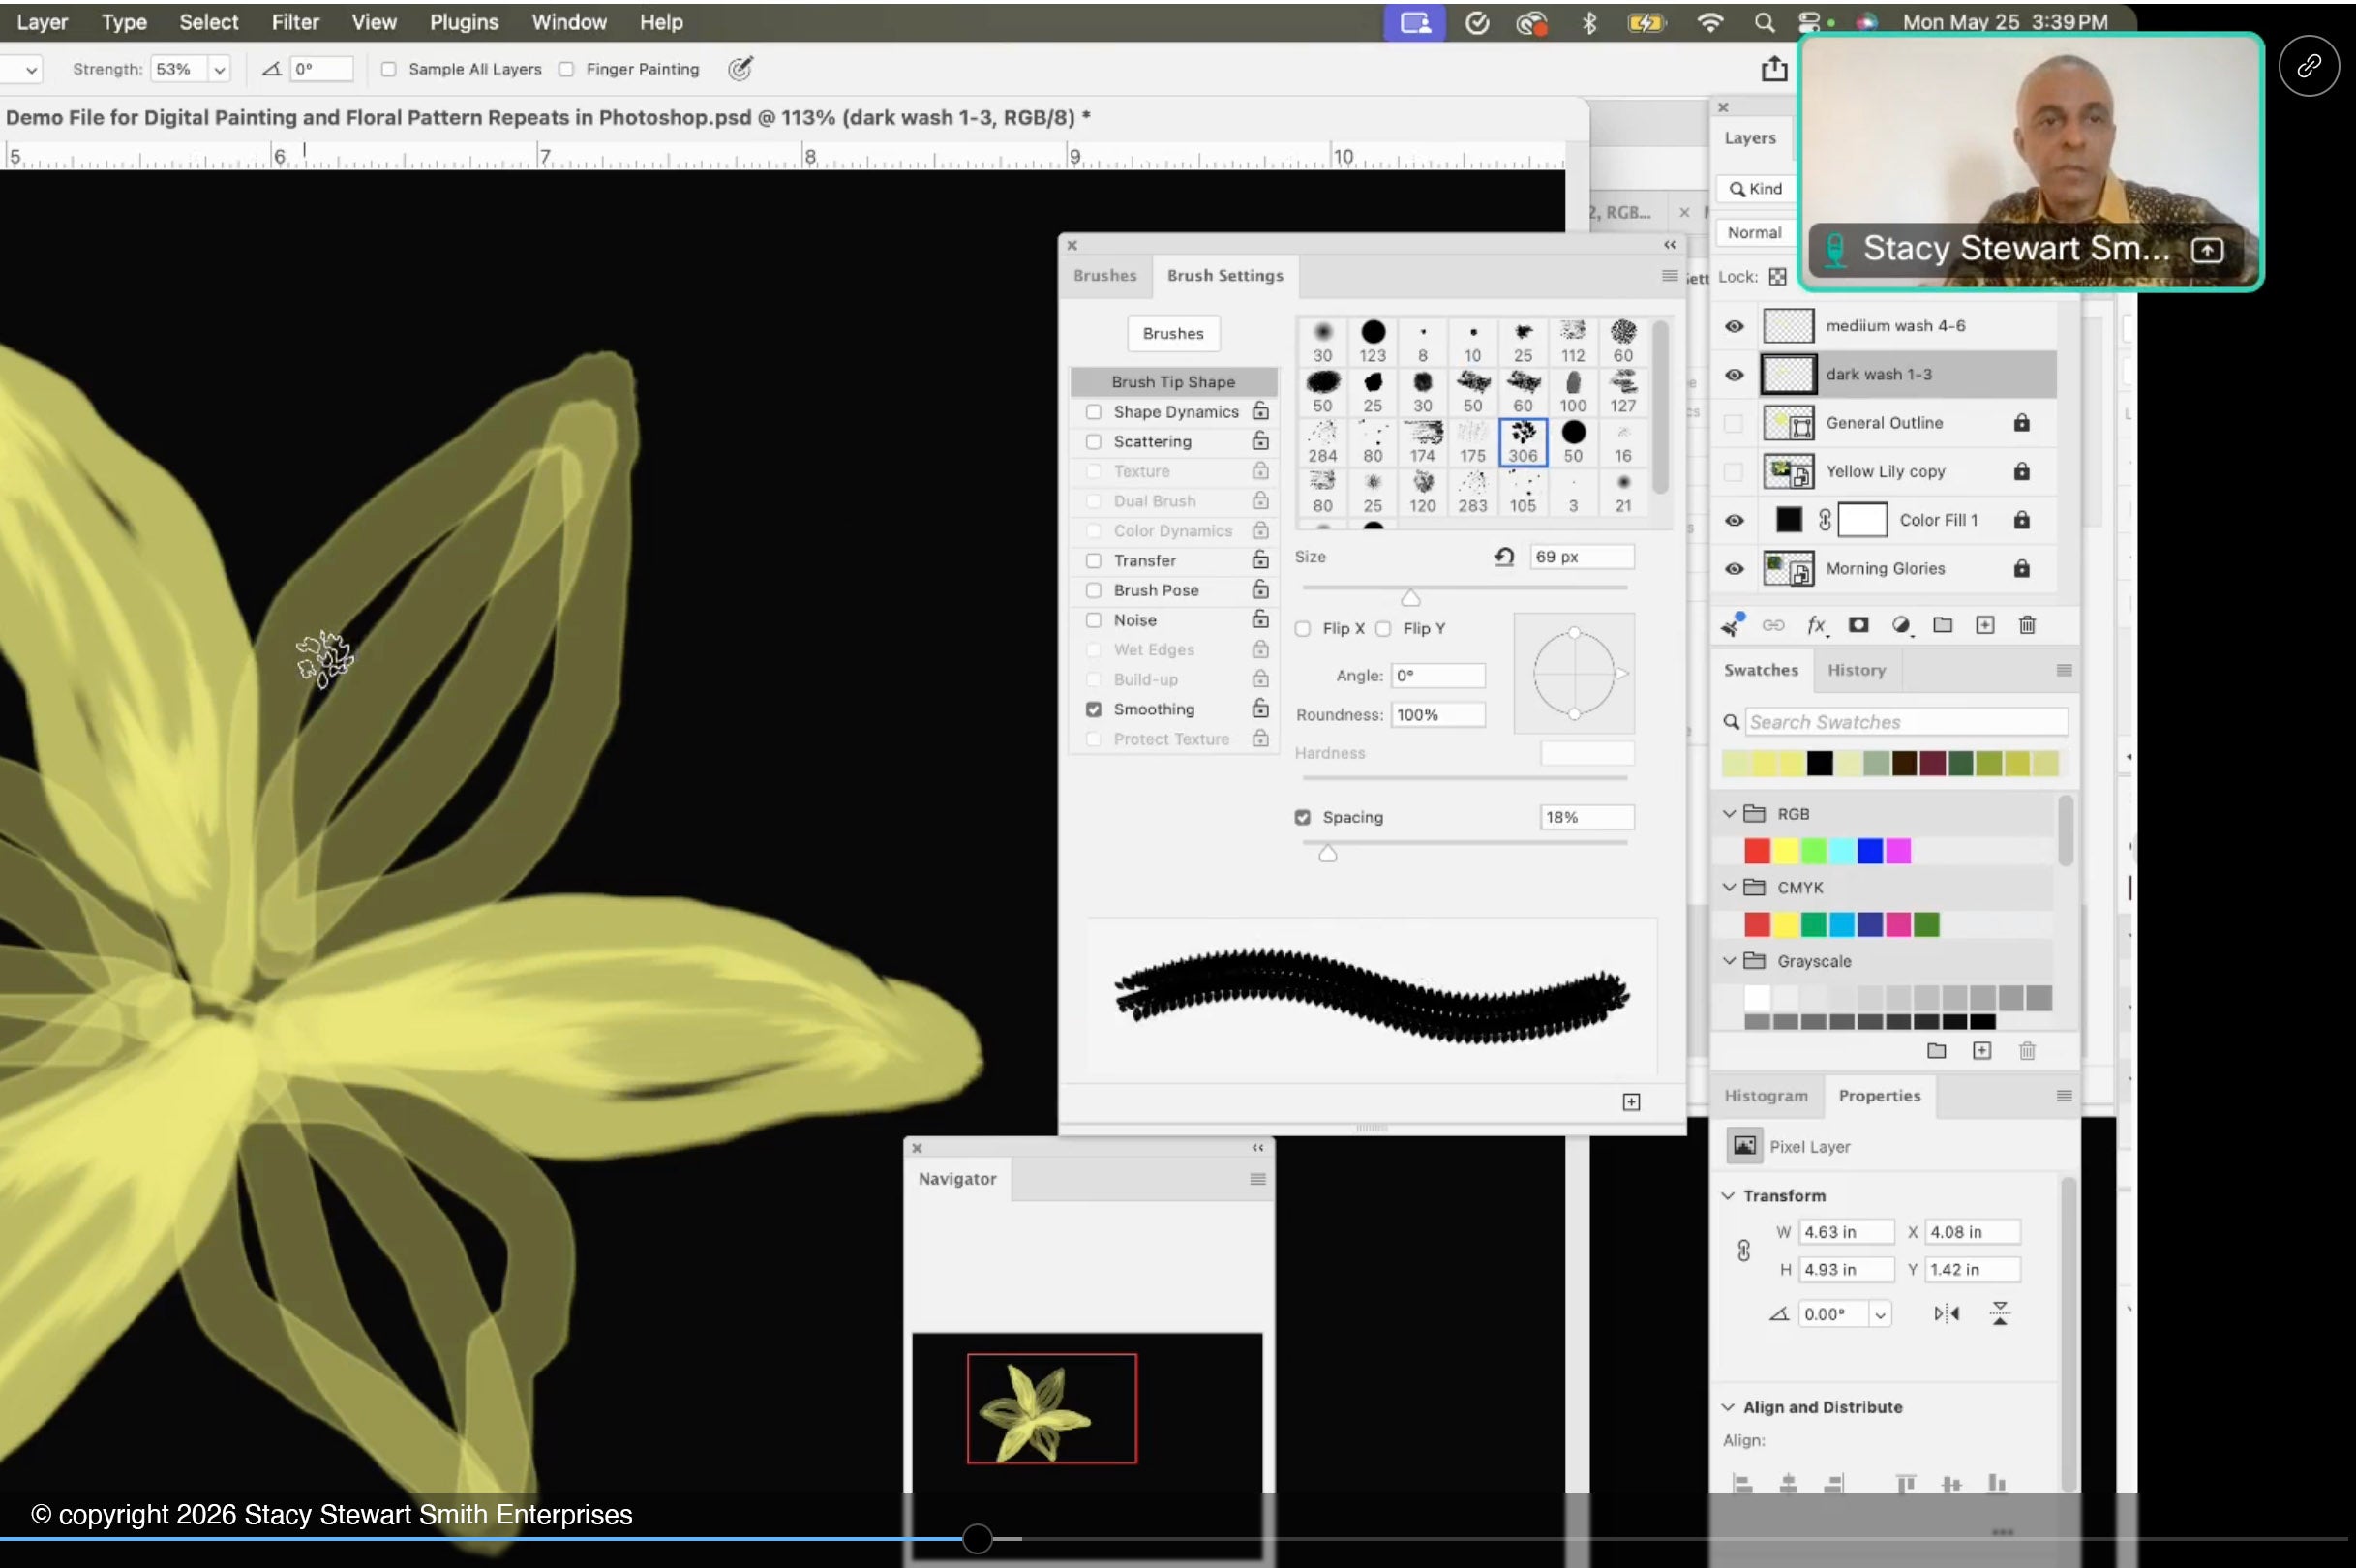Viewport: 2356px width, 1568px height.
Task: Add a layer mask in Layers panel
Action: tap(1858, 625)
